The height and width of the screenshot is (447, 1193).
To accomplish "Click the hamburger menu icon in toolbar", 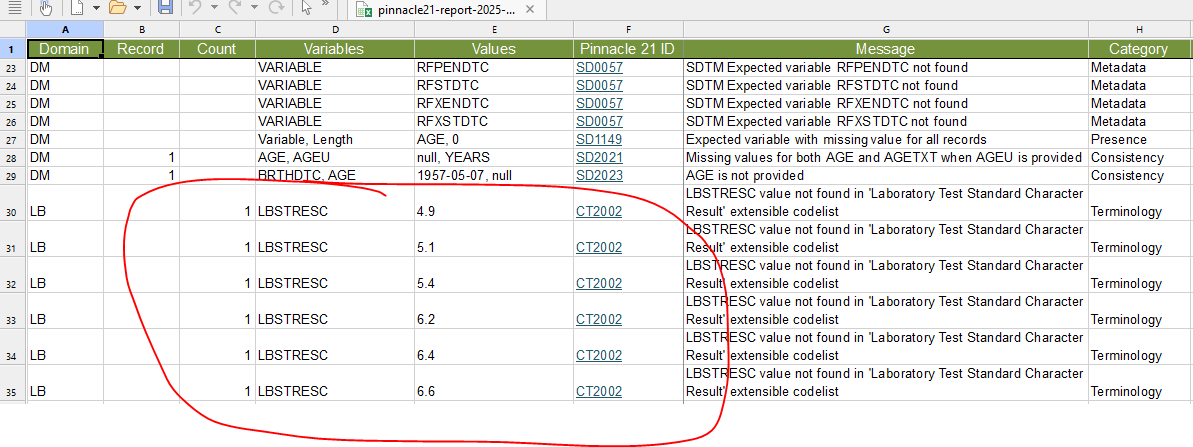I will [14, 8].
